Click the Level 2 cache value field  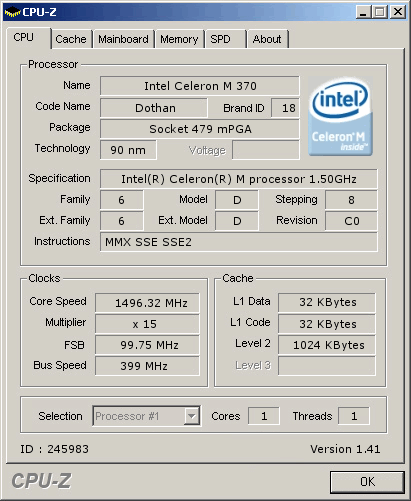pos(327,345)
